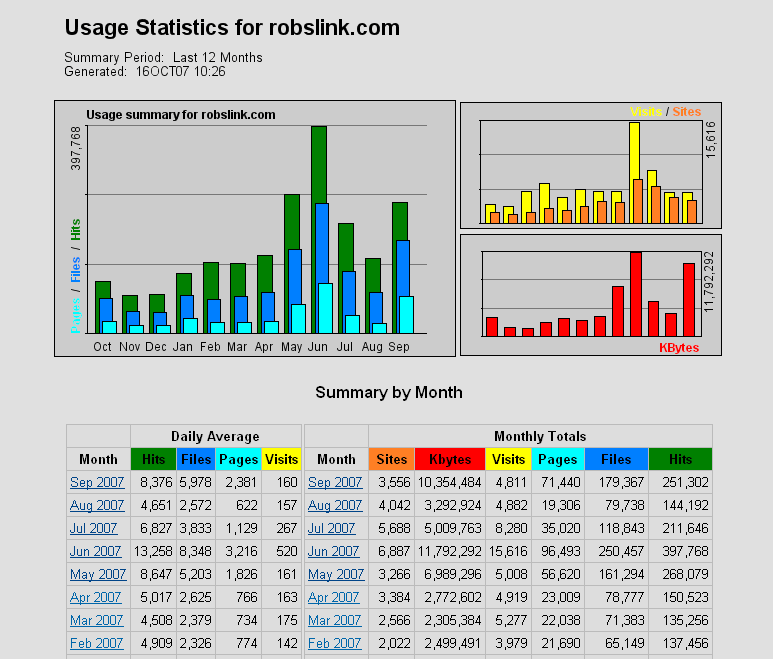Click the Usage summary for robslink.com chart title
Screen dimensions: 773x659
coord(181,115)
